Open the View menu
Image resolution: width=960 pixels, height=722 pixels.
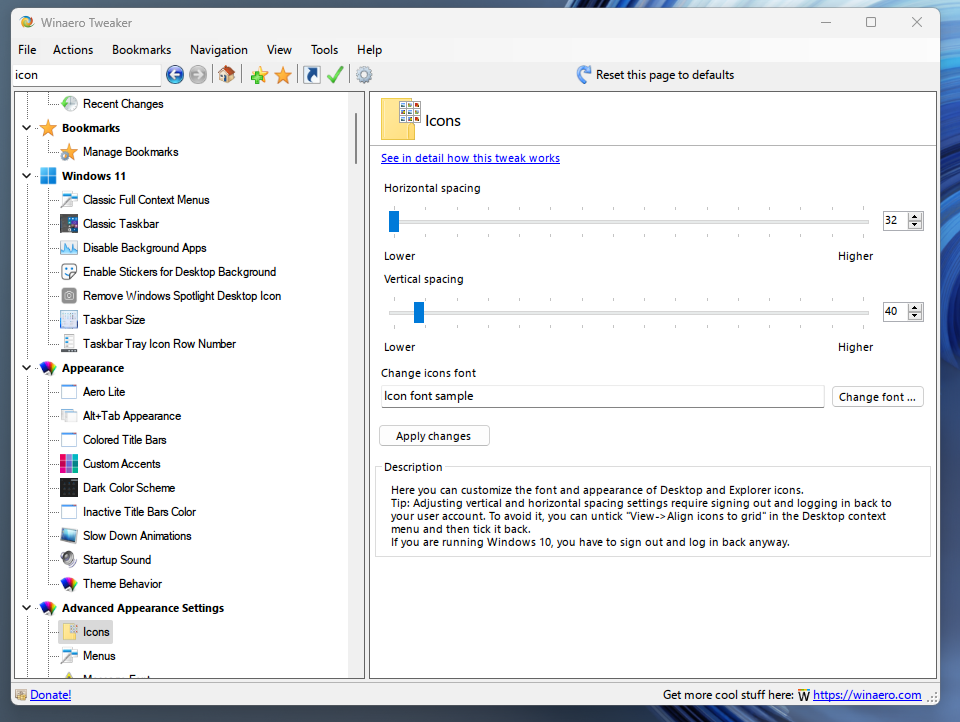pyautogui.click(x=279, y=49)
